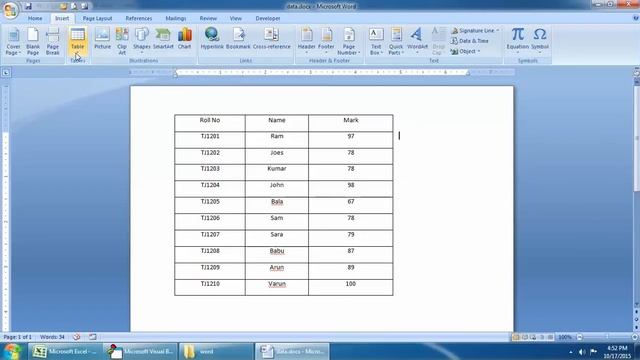The height and width of the screenshot is (360, 640).
Task: Switch to Draft view
Action: pyautogui.click(x=550, y=337)
